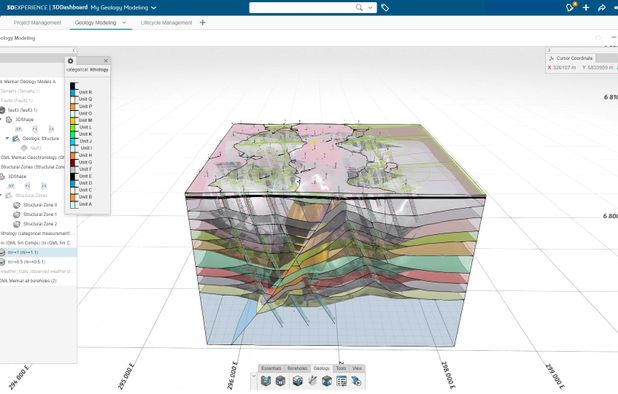Click the Structural Zone 2 icon
Image resolution: width=618 pixels, height=394 pixels.
[17, 224]
